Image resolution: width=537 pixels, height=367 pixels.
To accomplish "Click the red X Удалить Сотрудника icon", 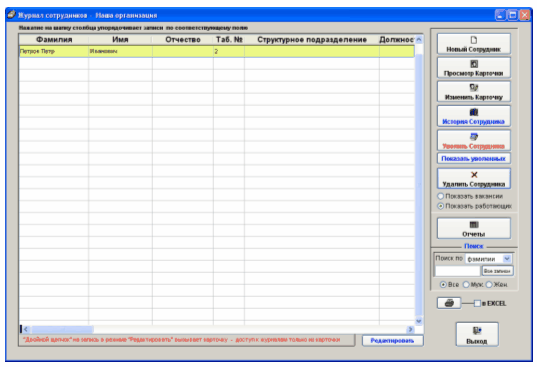I will click(474, 175).
